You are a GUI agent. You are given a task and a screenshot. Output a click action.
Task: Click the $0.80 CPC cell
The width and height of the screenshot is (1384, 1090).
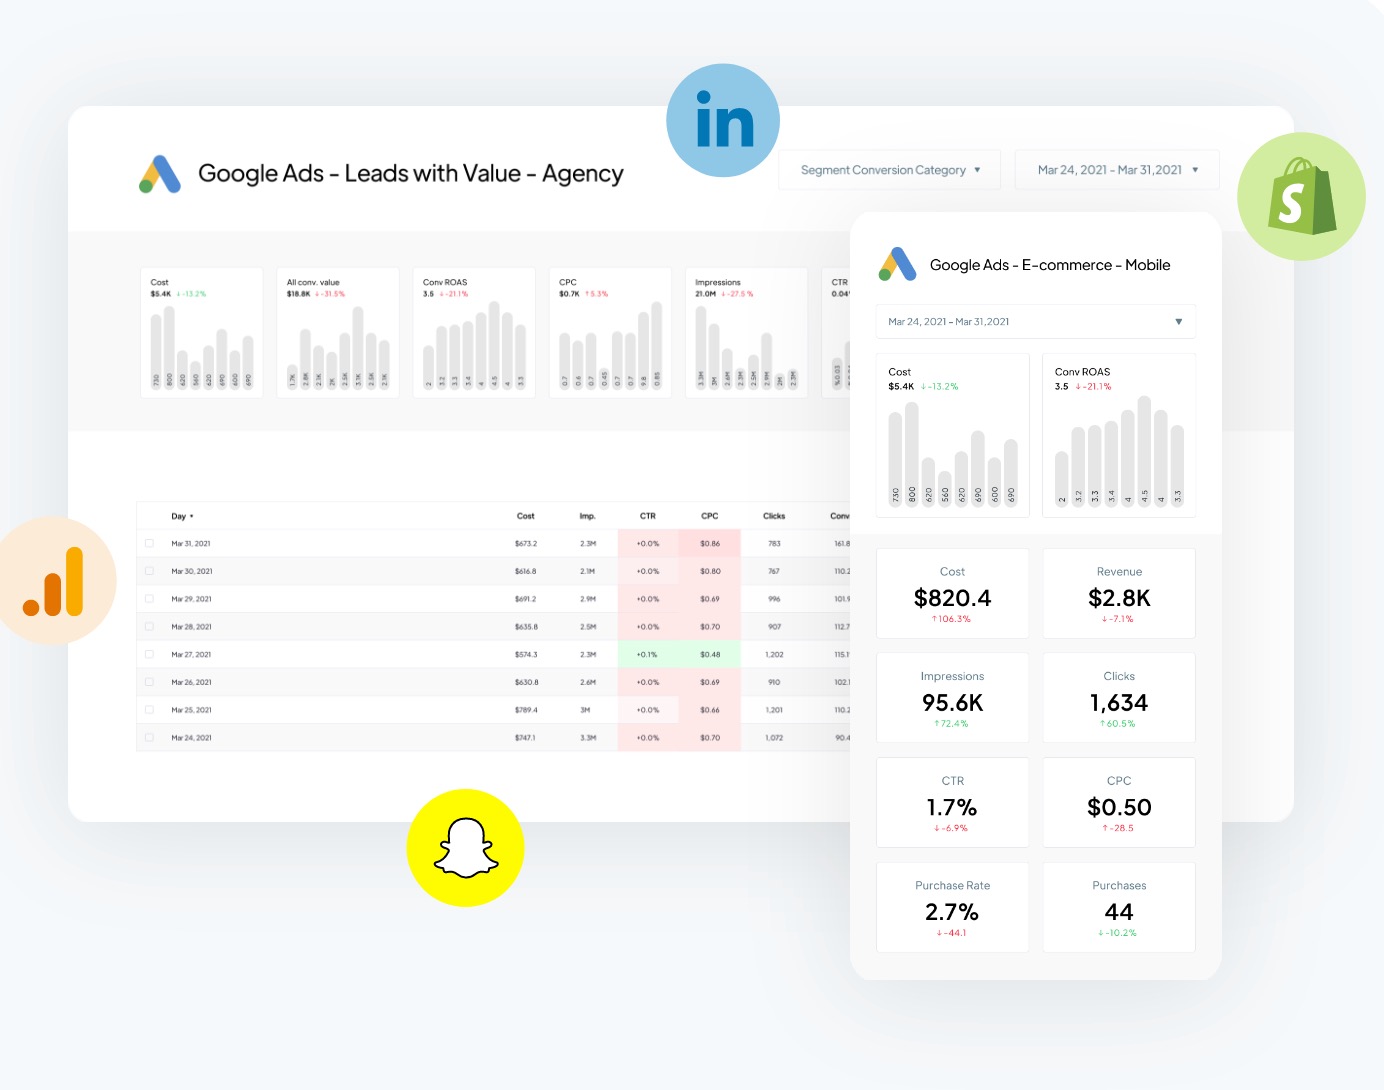[710, 571]
